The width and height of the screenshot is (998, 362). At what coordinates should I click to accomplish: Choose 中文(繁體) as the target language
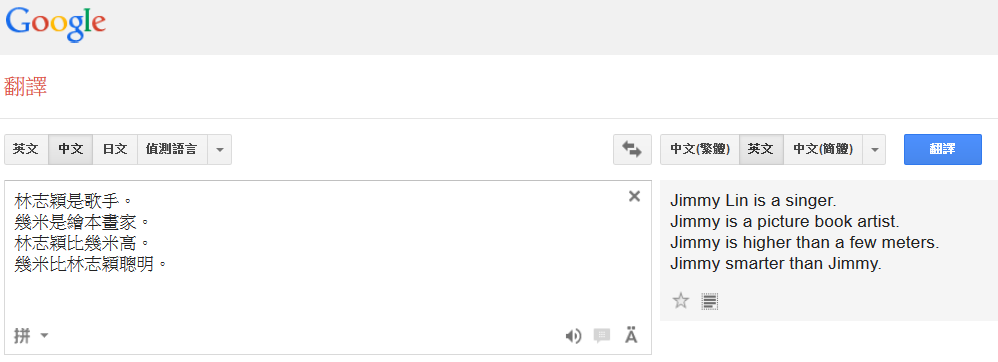(699, 150)
